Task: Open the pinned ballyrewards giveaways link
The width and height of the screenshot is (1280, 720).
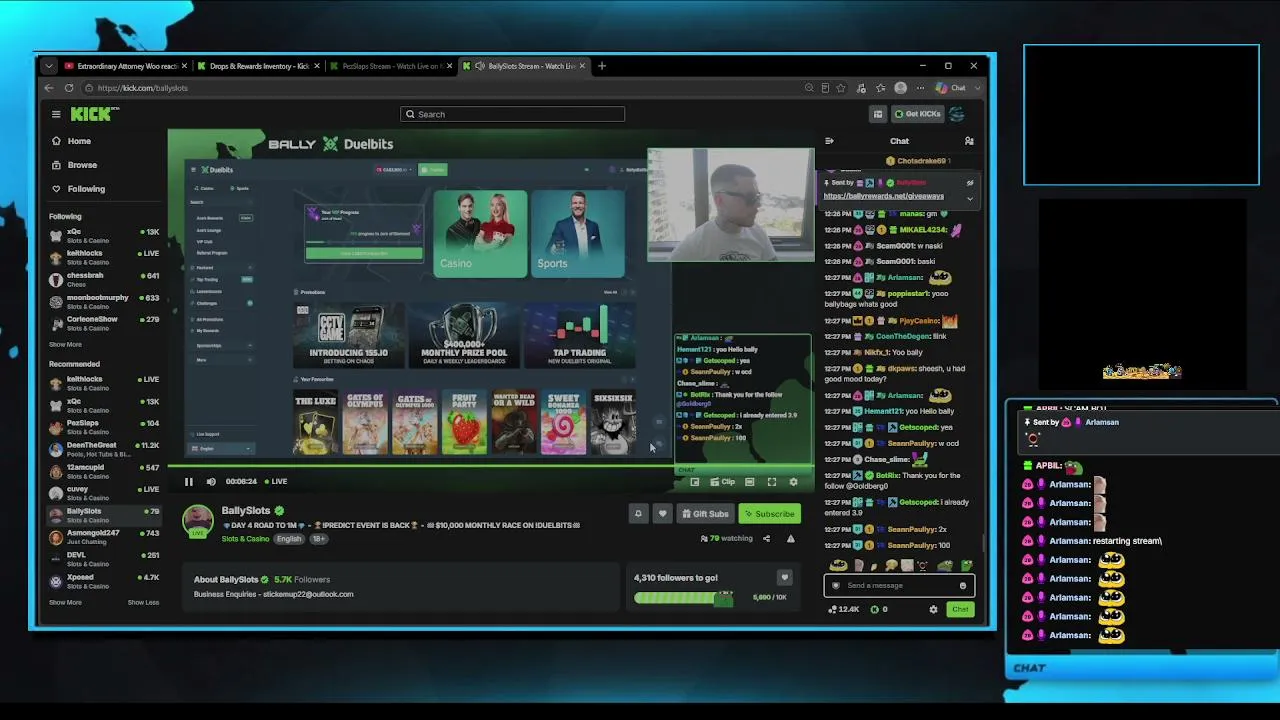Action: pyautogui.click(x=883, y=196)
